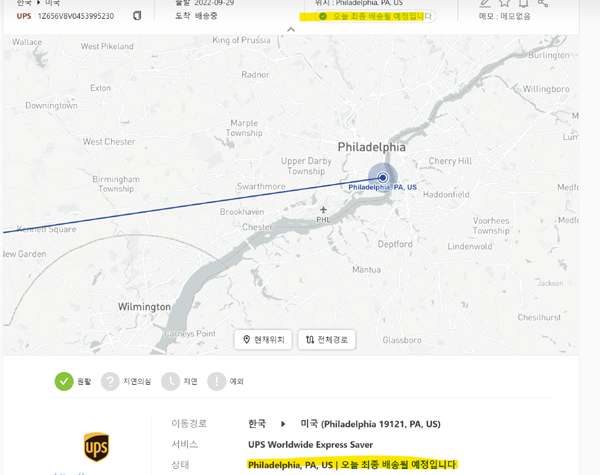The height and width of the screenshot is (475, 600).
Task: Open the link below the UPS logo
Action: click(x=70, y=473)
